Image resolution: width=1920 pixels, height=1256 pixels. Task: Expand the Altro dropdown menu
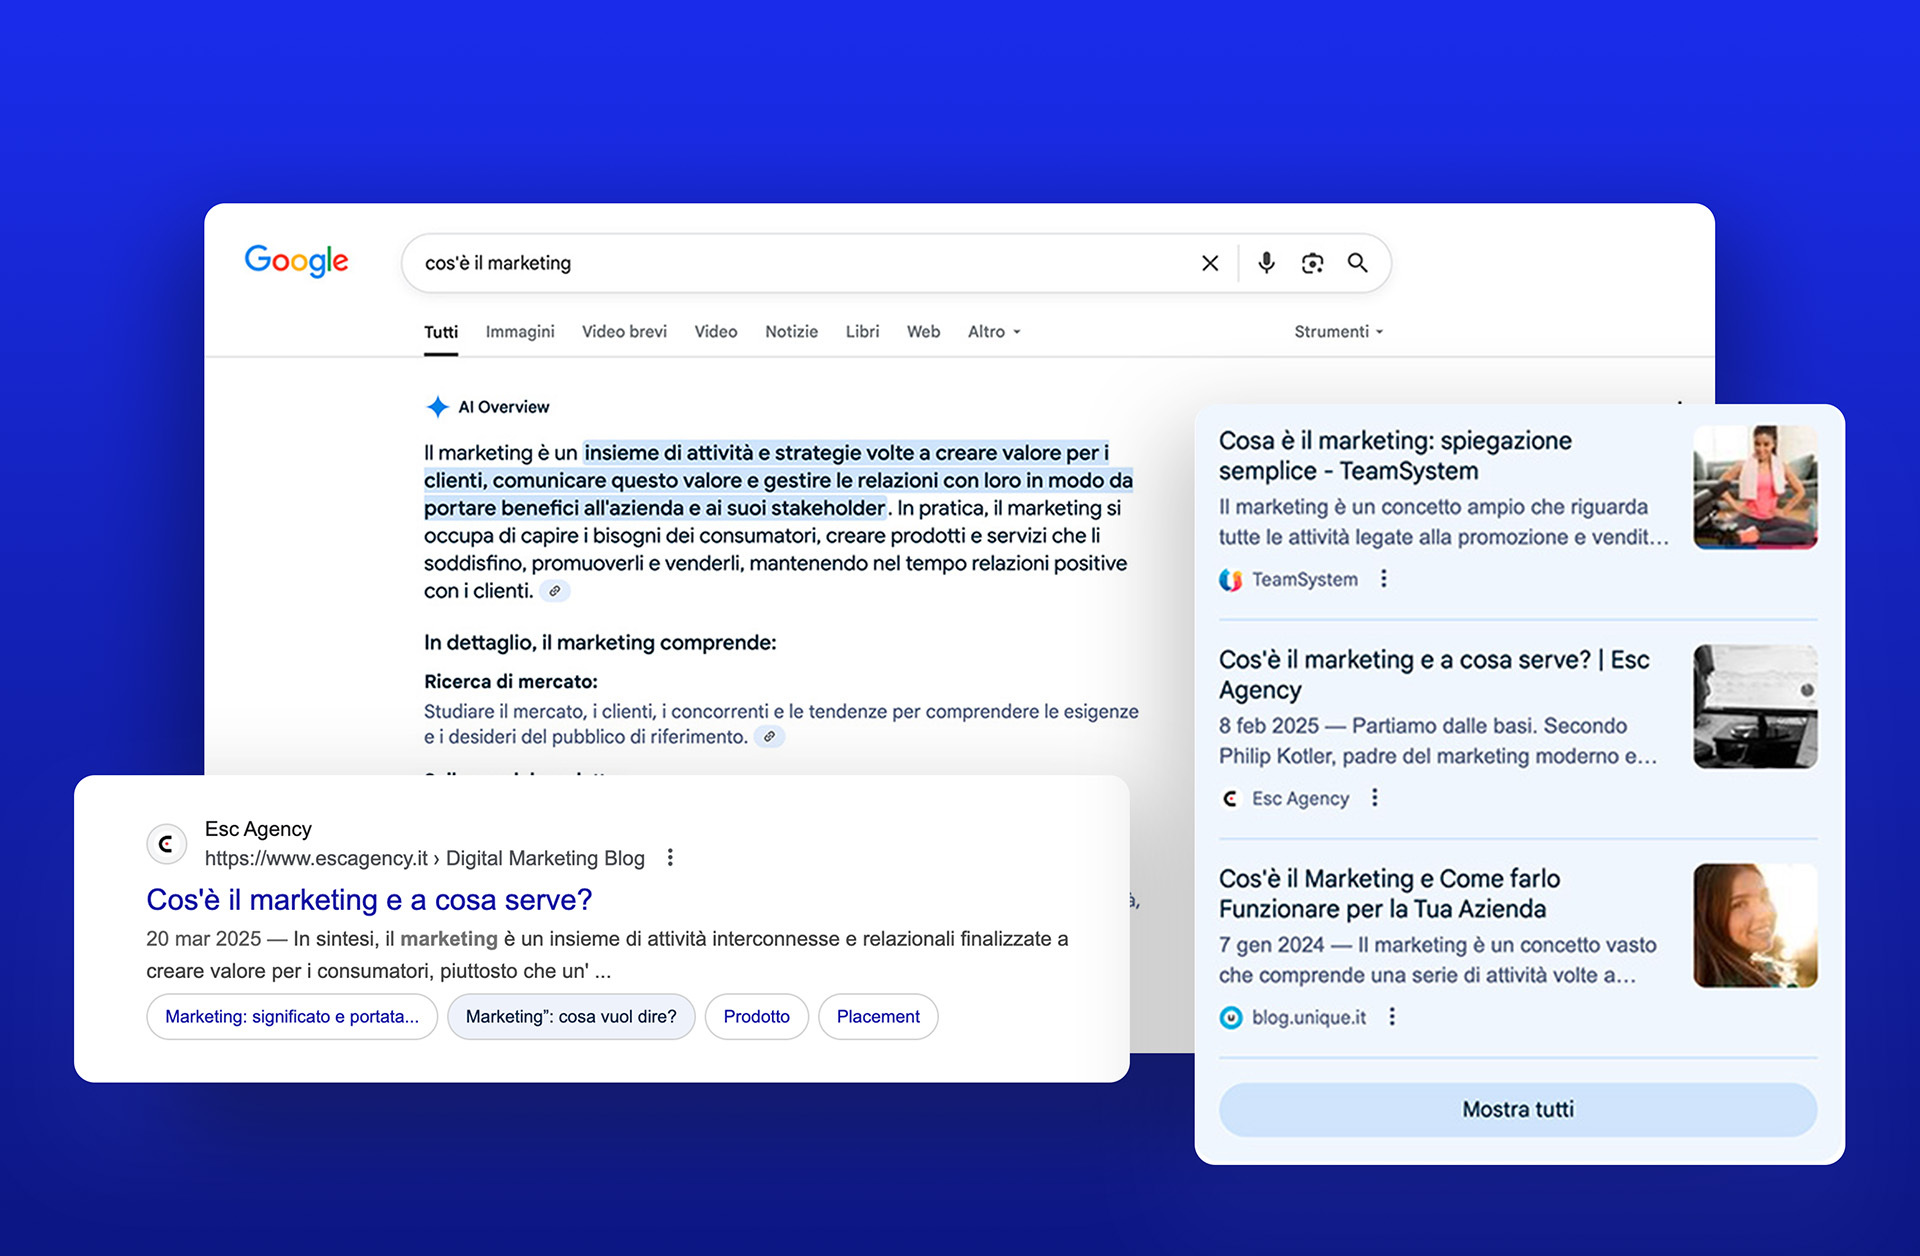click(994, 332)
